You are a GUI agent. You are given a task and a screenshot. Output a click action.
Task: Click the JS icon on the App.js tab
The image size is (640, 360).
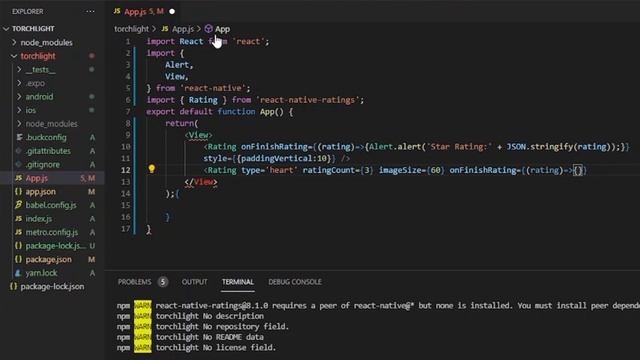tap(117, 11)
